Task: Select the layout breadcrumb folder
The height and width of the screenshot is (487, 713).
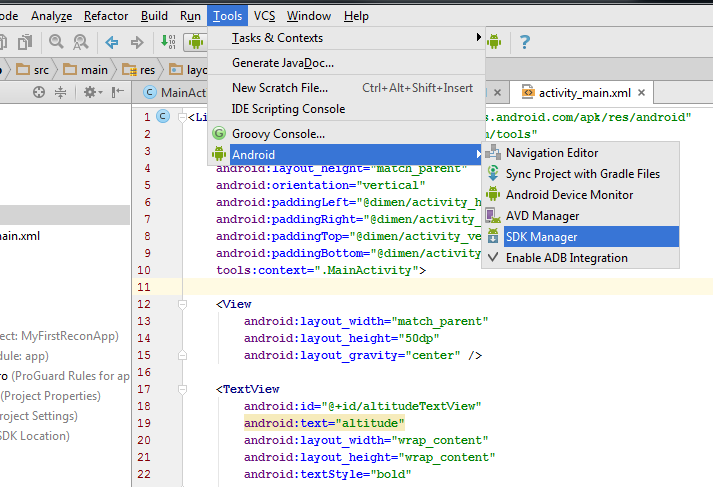Action: click(188, 70)
